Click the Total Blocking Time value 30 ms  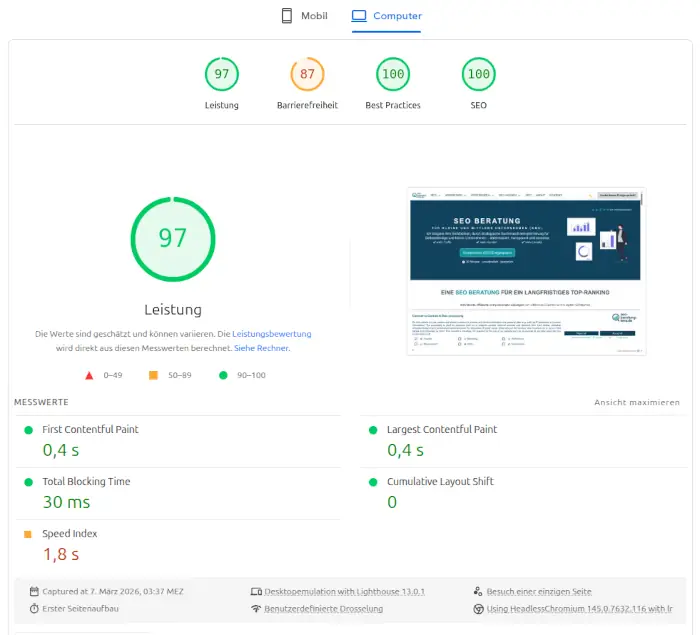coord(67,502)
